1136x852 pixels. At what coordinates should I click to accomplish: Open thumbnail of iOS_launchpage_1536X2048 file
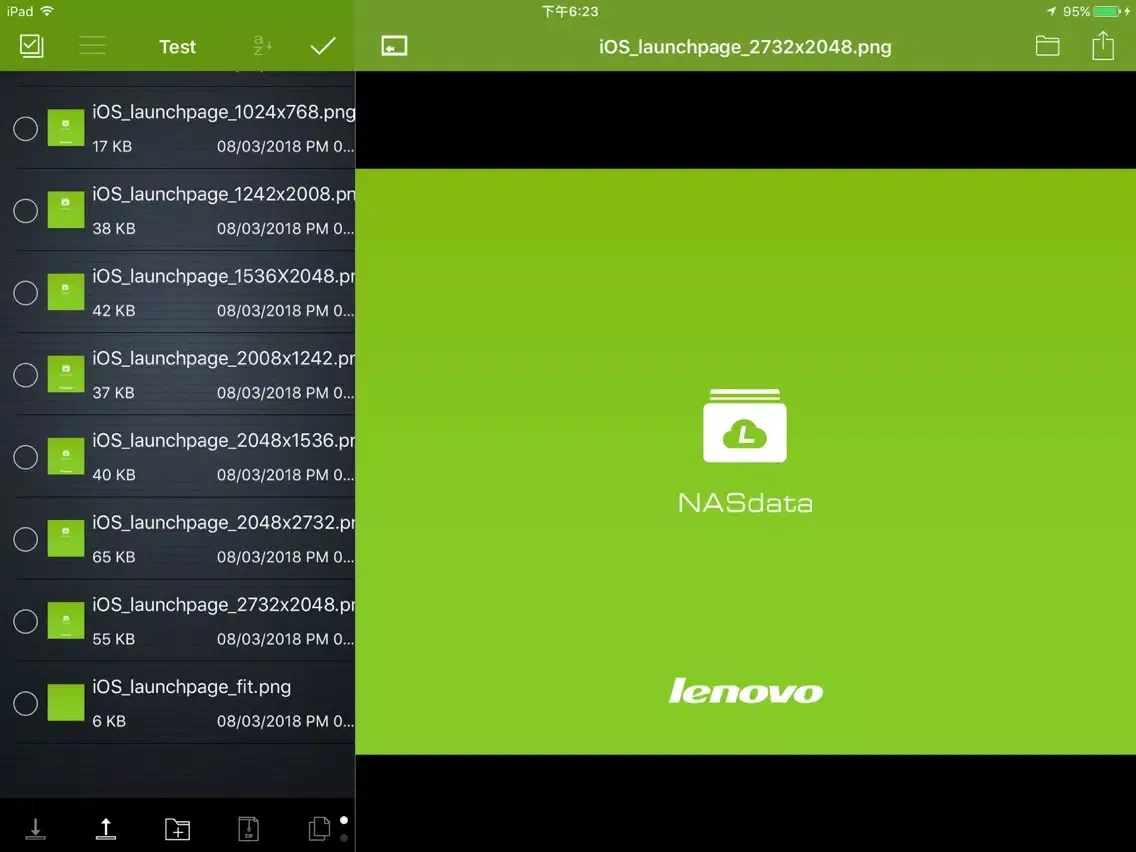tap(66, 292)
